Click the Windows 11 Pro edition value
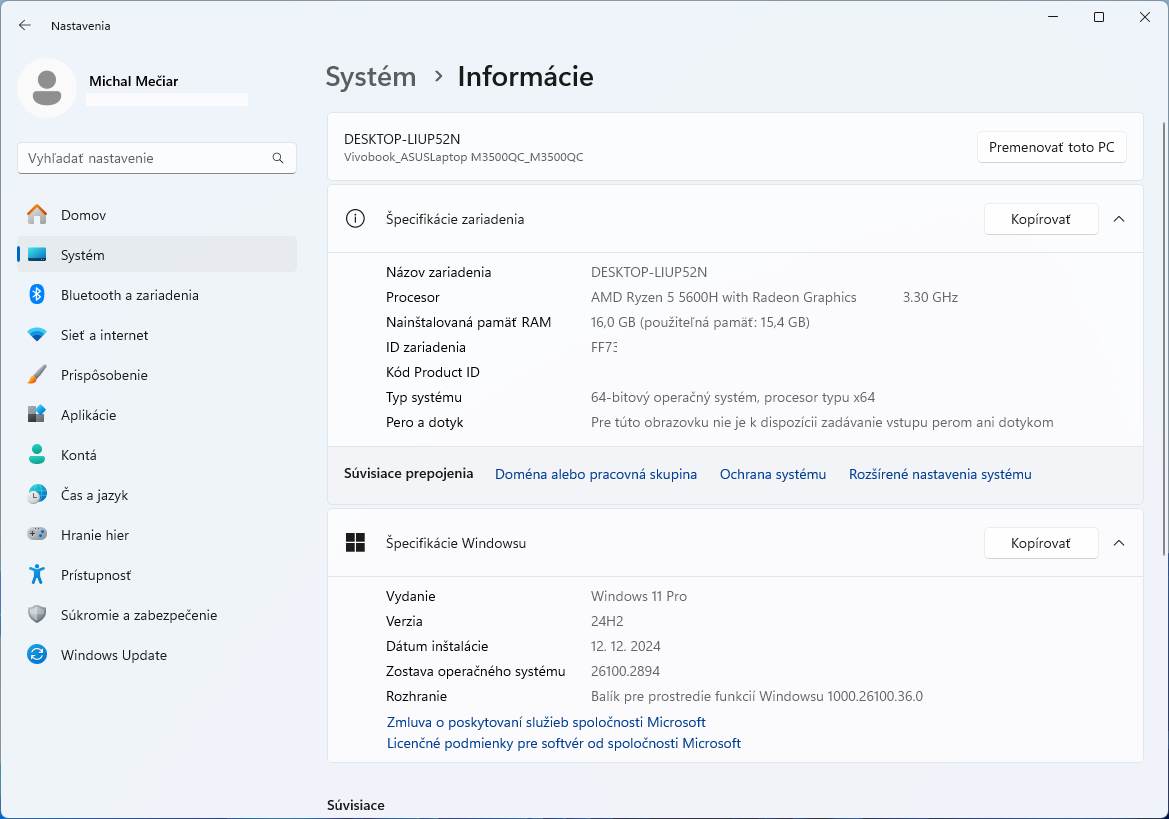Screen dimensions: 1169x819 639,596
